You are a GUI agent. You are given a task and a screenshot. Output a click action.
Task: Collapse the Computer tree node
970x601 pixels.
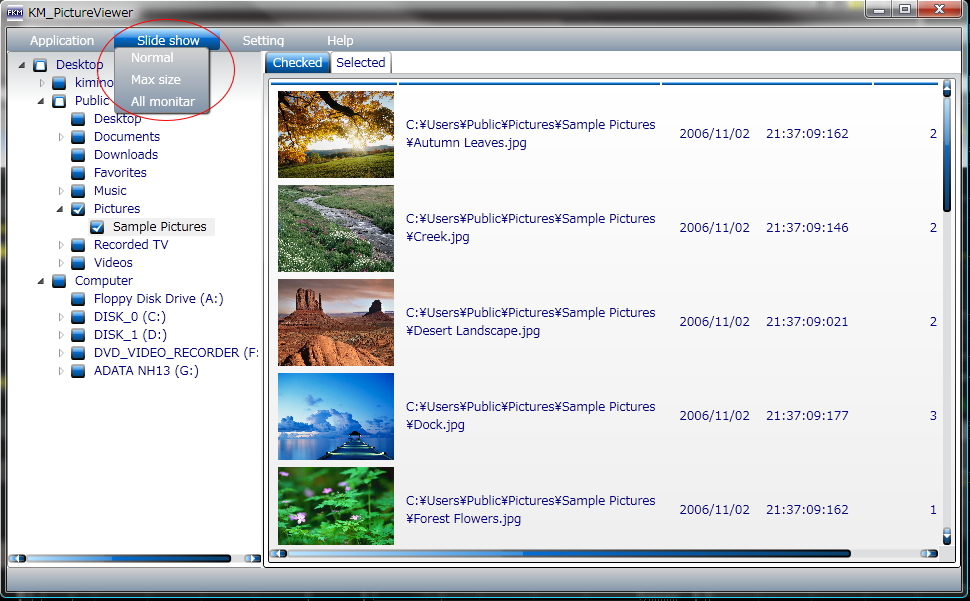coord(42,281)
